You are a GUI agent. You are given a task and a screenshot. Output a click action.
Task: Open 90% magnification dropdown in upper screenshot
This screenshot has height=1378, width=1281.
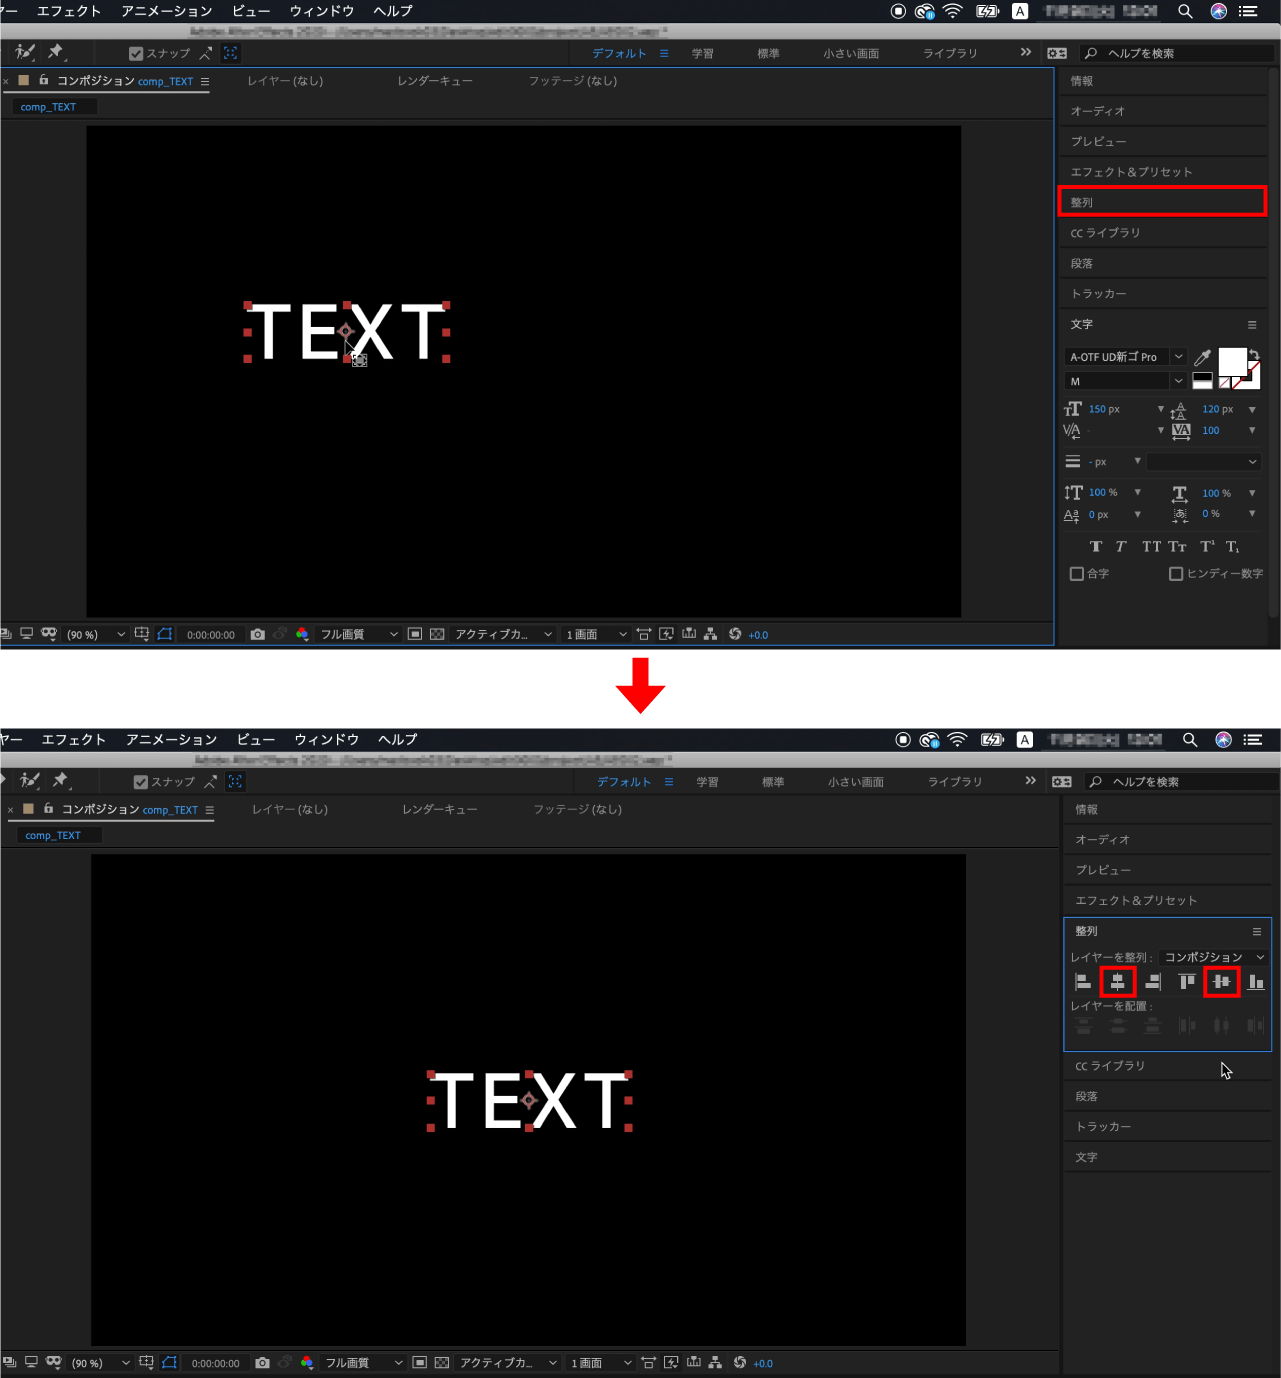coord(96,634)
